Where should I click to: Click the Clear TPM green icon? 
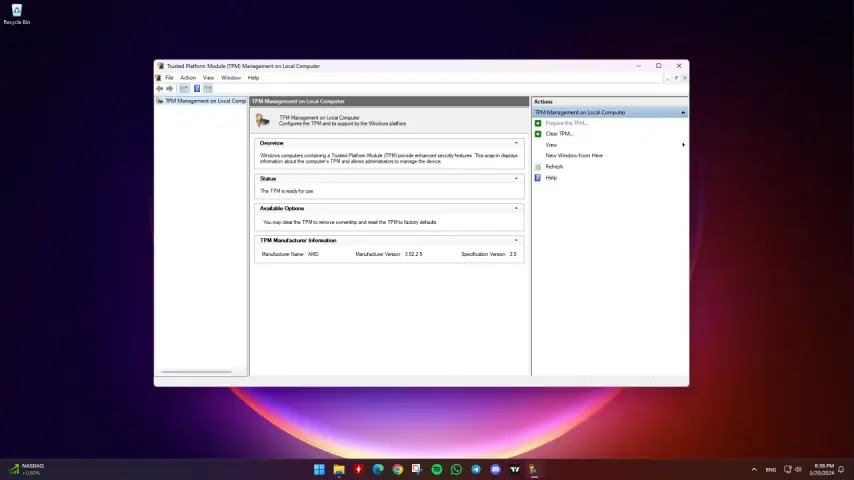coord(538,133)
